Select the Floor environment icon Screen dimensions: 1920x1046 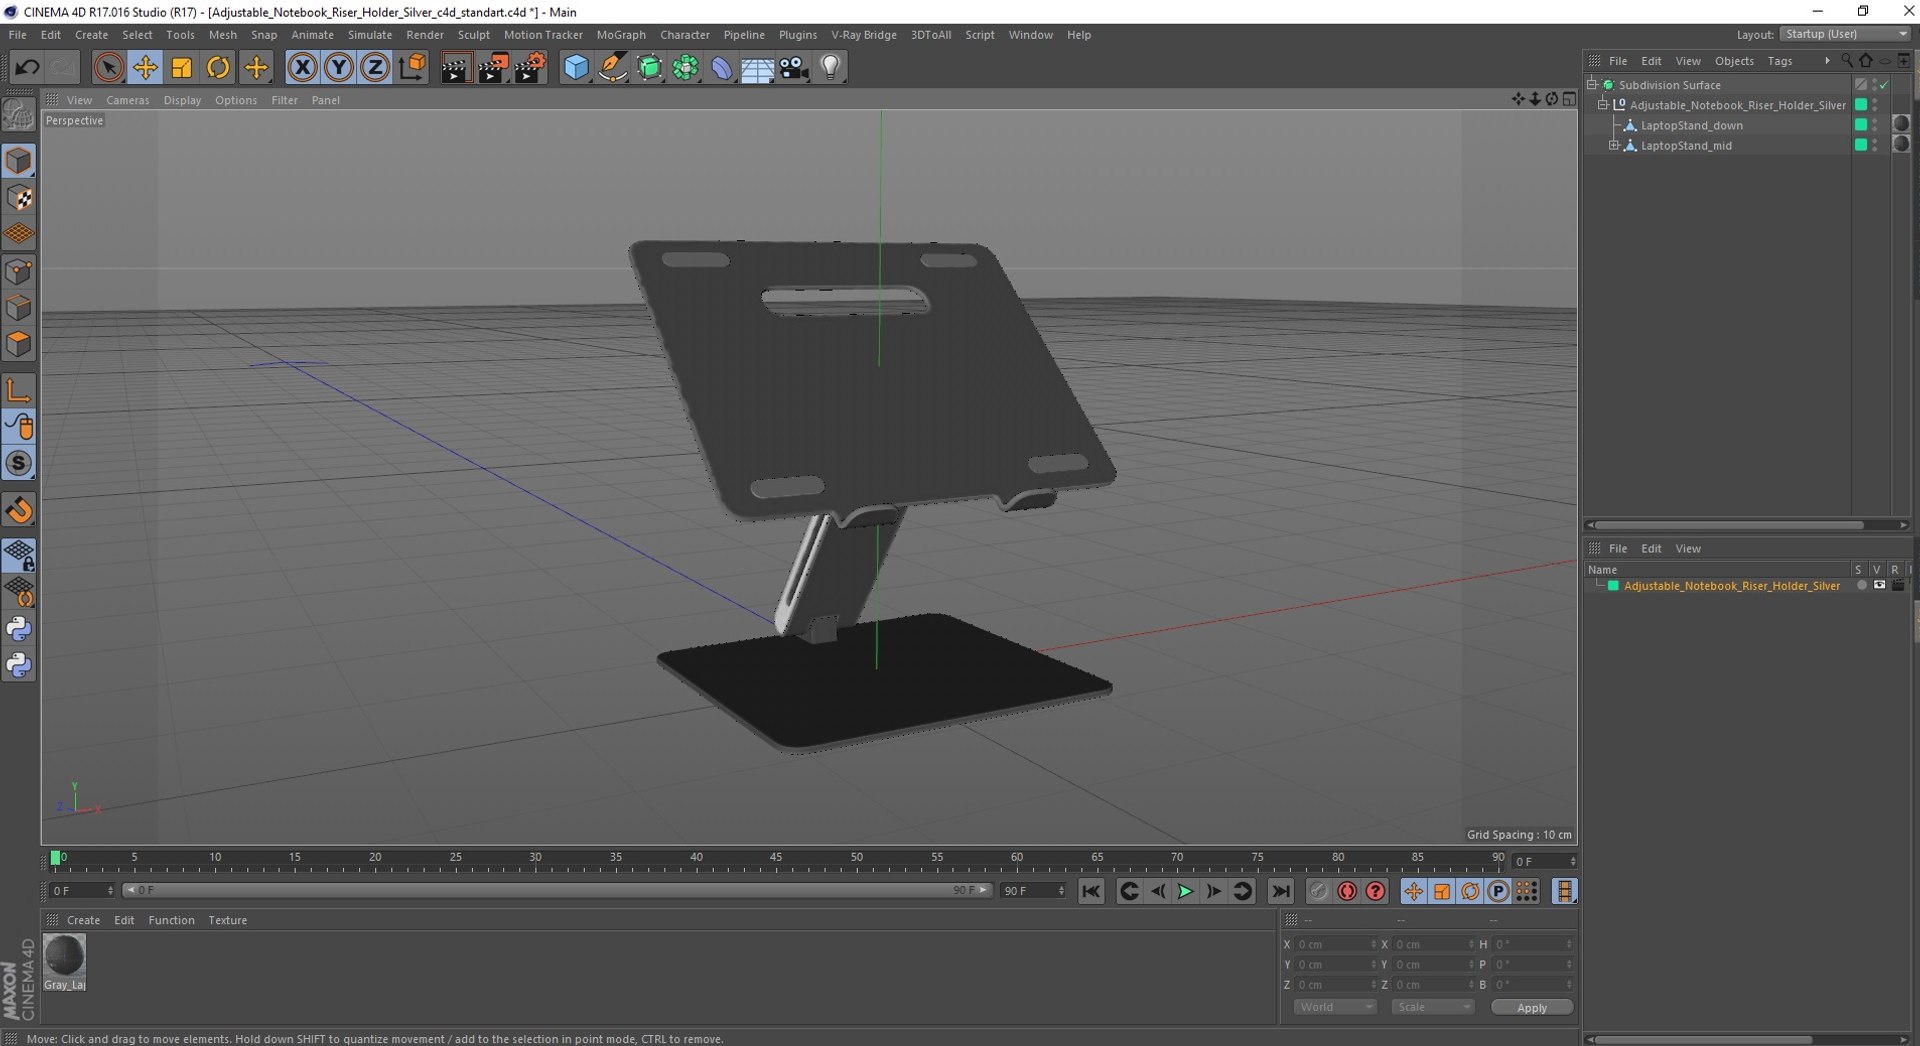(x=757, y=67)
